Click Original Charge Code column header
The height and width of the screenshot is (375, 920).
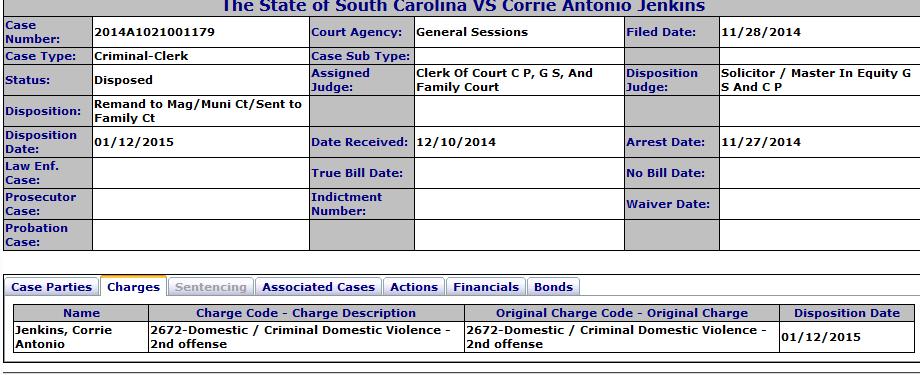click(x=622, y=313)
